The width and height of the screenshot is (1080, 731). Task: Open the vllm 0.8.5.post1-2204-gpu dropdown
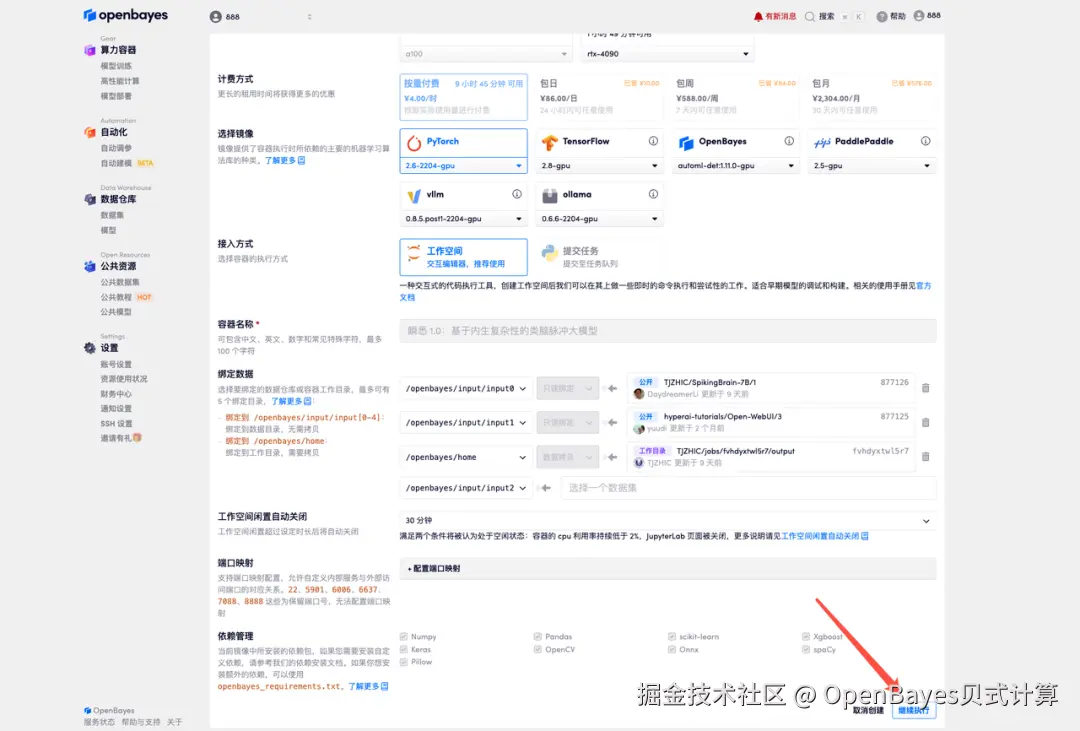(464, 219)
